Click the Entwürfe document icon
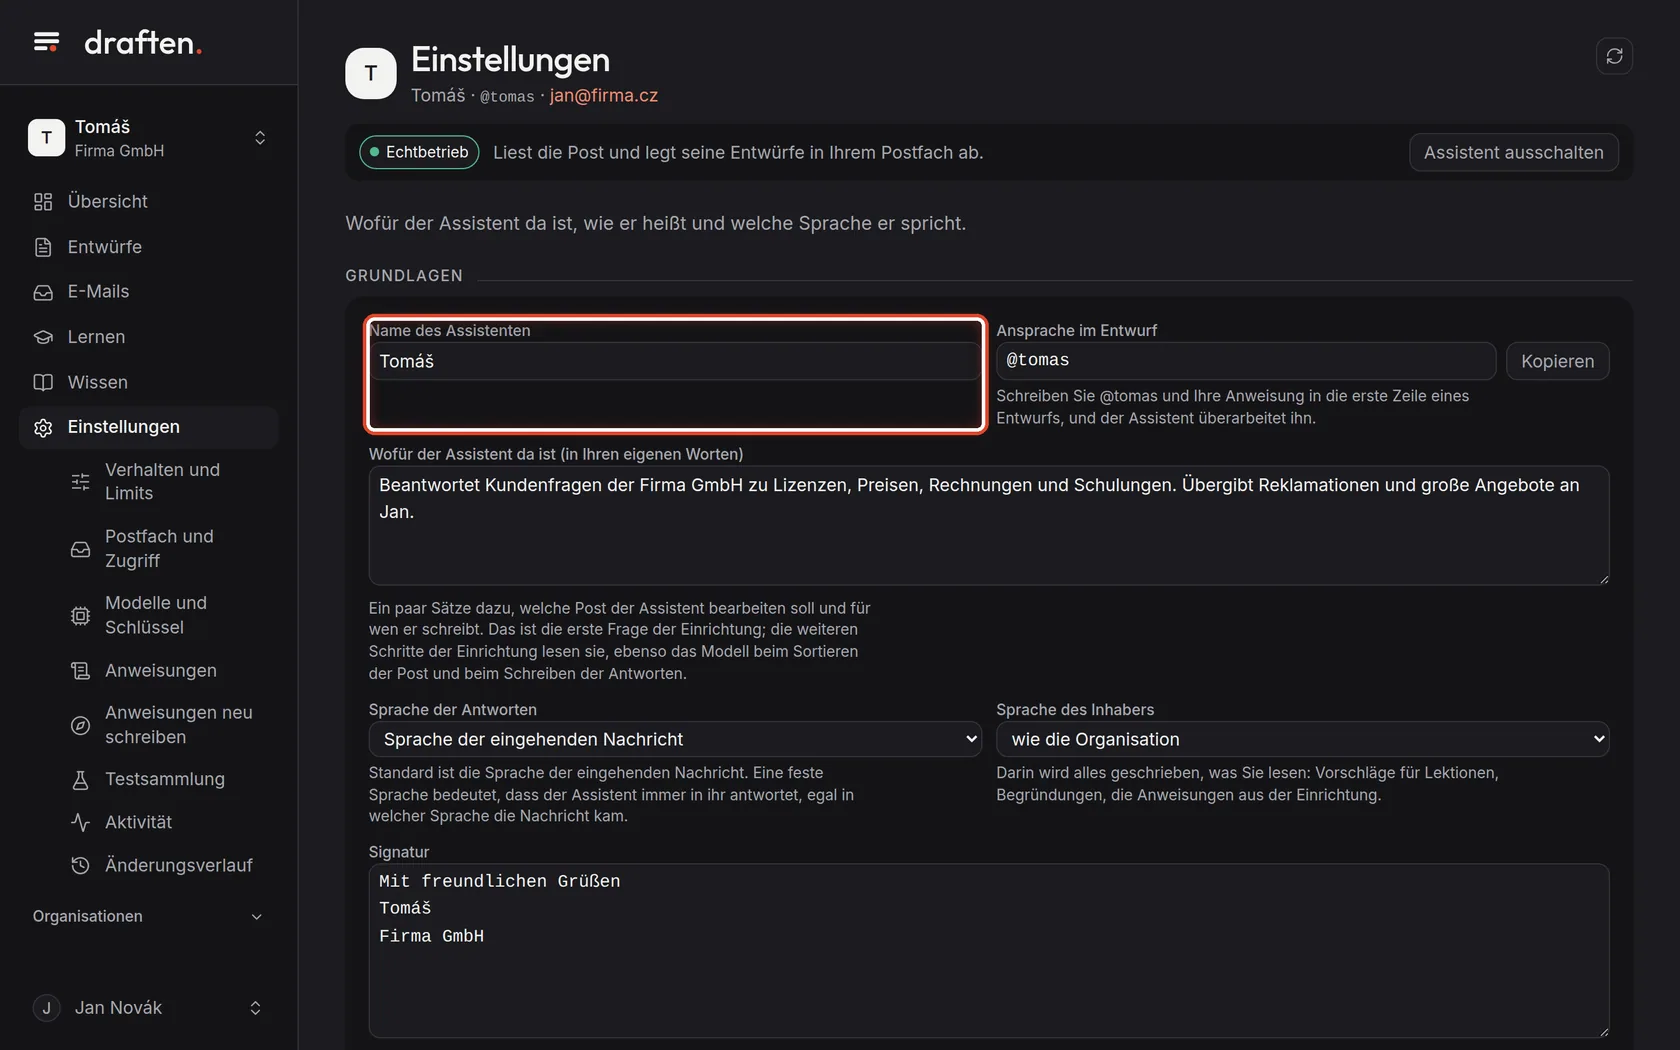This screenshot has height=1050, width=1680. tap(43, 247)
